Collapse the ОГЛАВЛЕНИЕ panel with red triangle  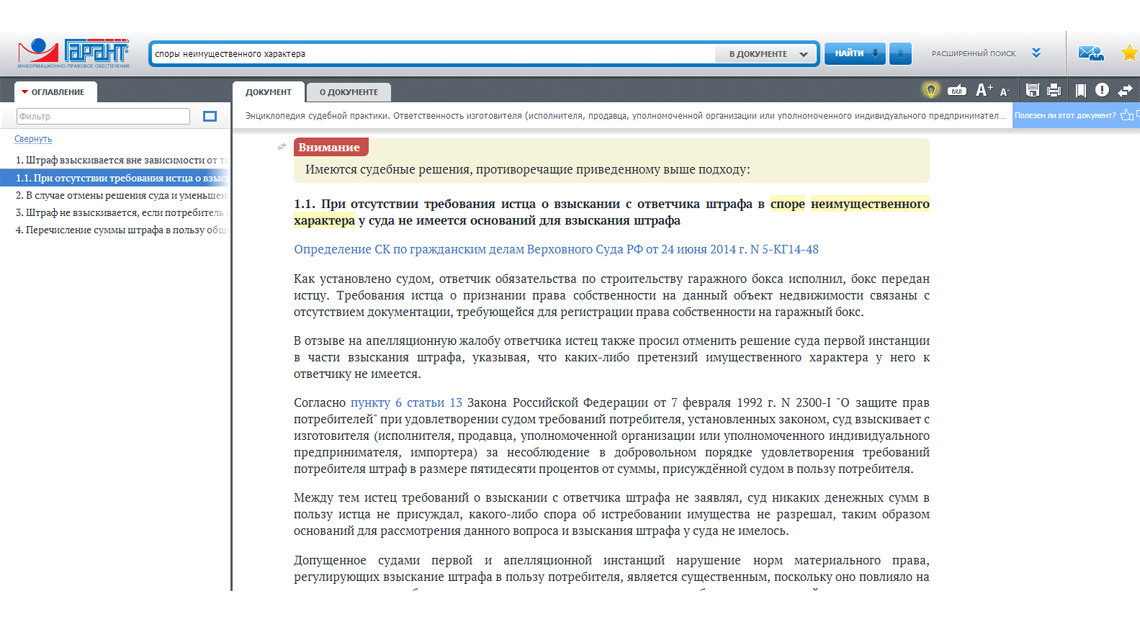click(25, 92)
